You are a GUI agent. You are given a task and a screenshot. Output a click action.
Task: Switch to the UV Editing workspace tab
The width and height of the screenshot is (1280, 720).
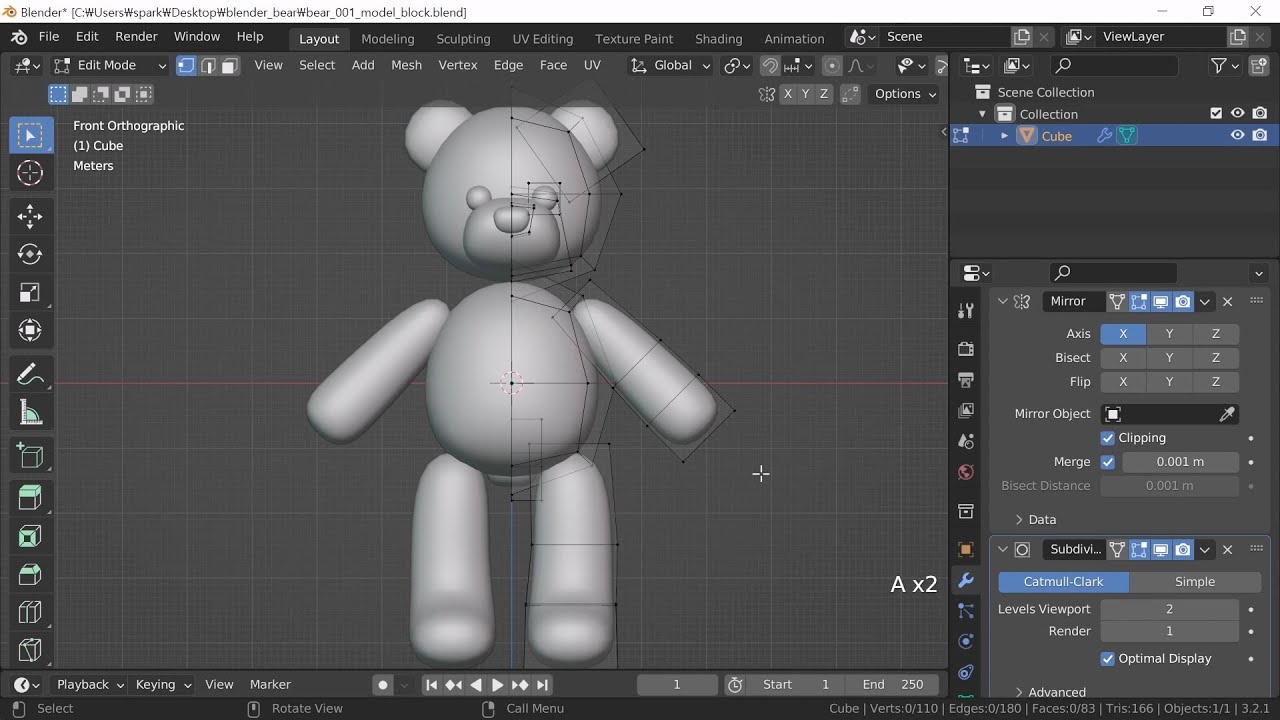pos(543,39)
